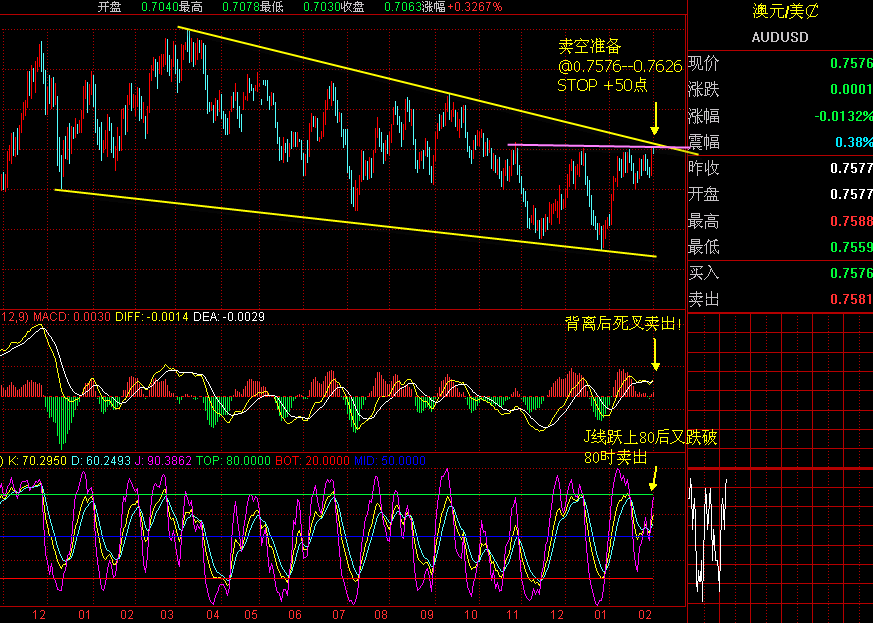
Task: Click the J: 90.3862 indicator value
Action: pyautogui.click(x=164, y=461)
